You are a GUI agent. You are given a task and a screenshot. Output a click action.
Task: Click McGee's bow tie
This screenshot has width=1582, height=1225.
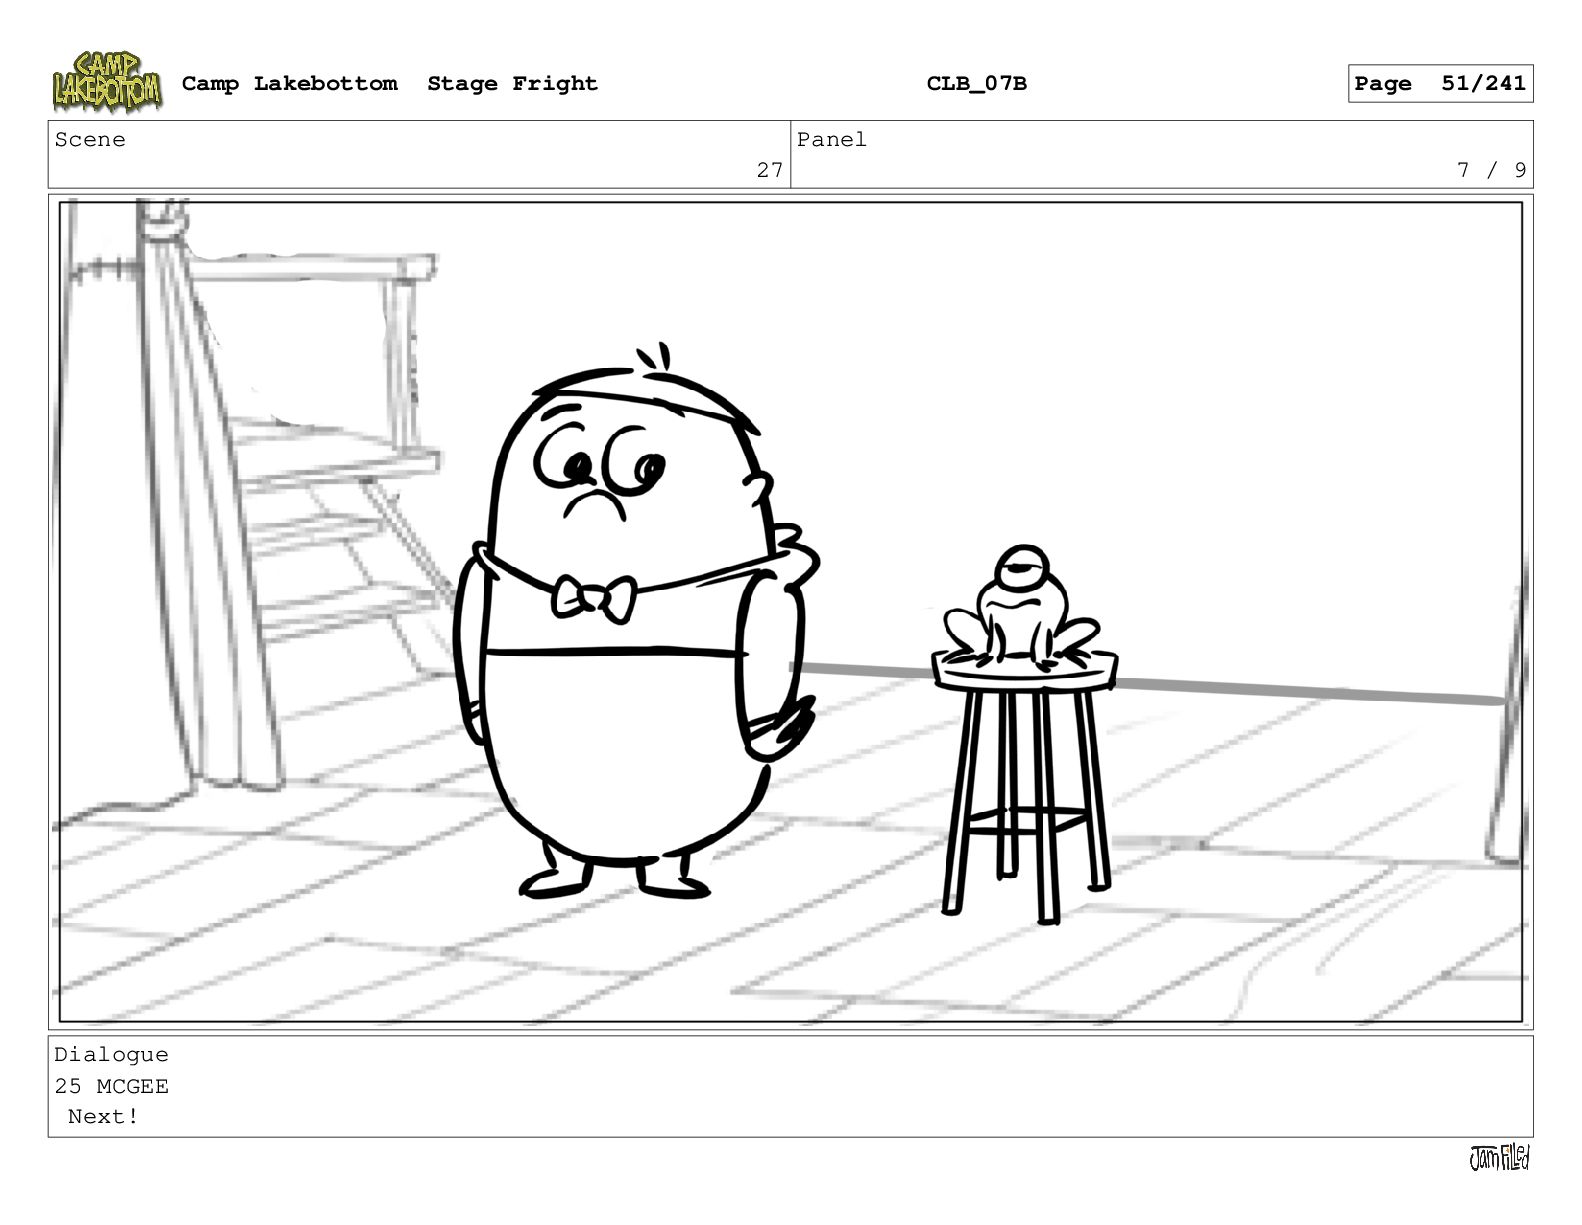click(x=594, y=598)
